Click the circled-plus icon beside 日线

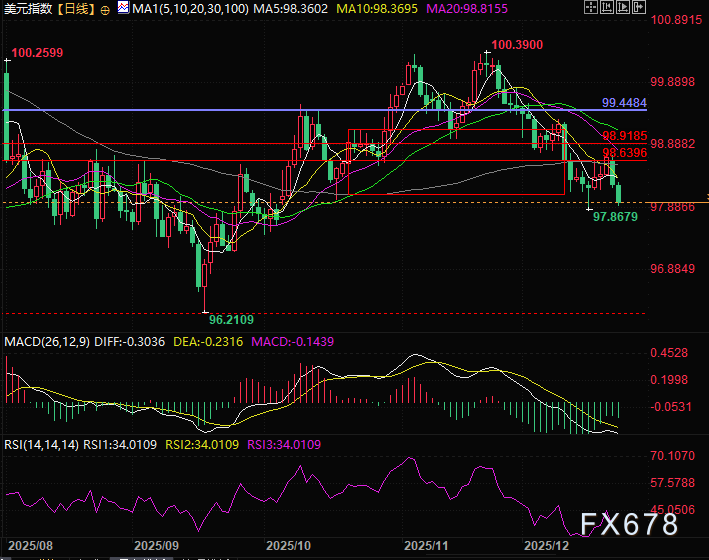tap(105, 8)
